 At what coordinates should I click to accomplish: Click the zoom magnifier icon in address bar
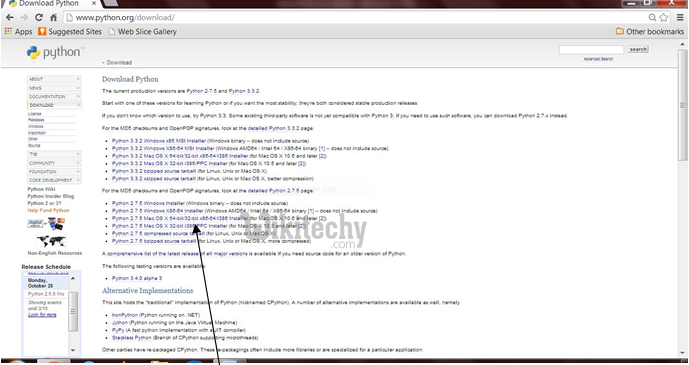click(x=653, y=18)
